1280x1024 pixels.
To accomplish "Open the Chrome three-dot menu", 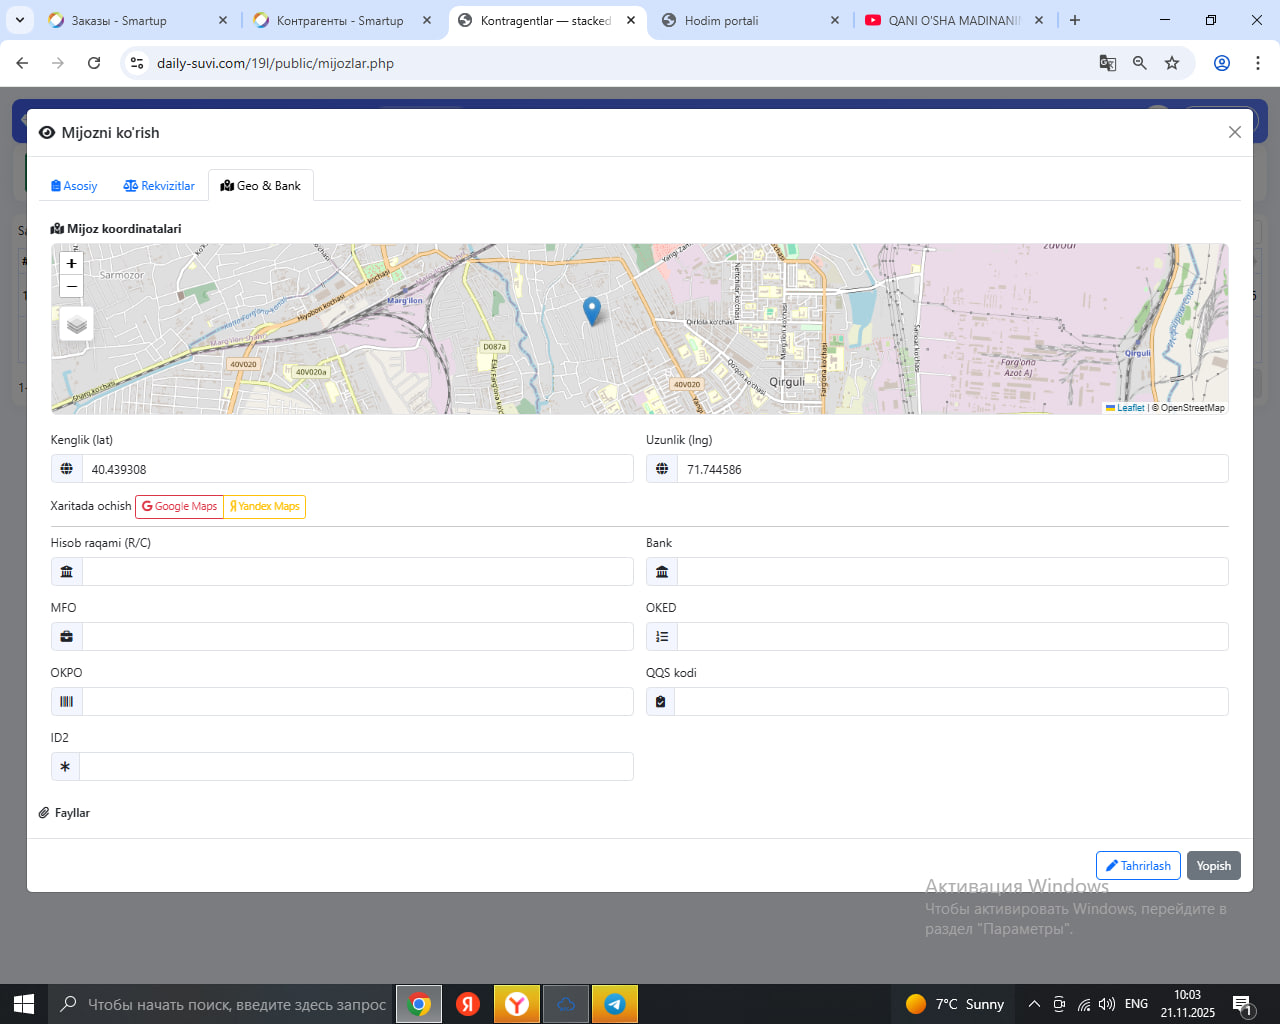I will [x=1257, y=63].
